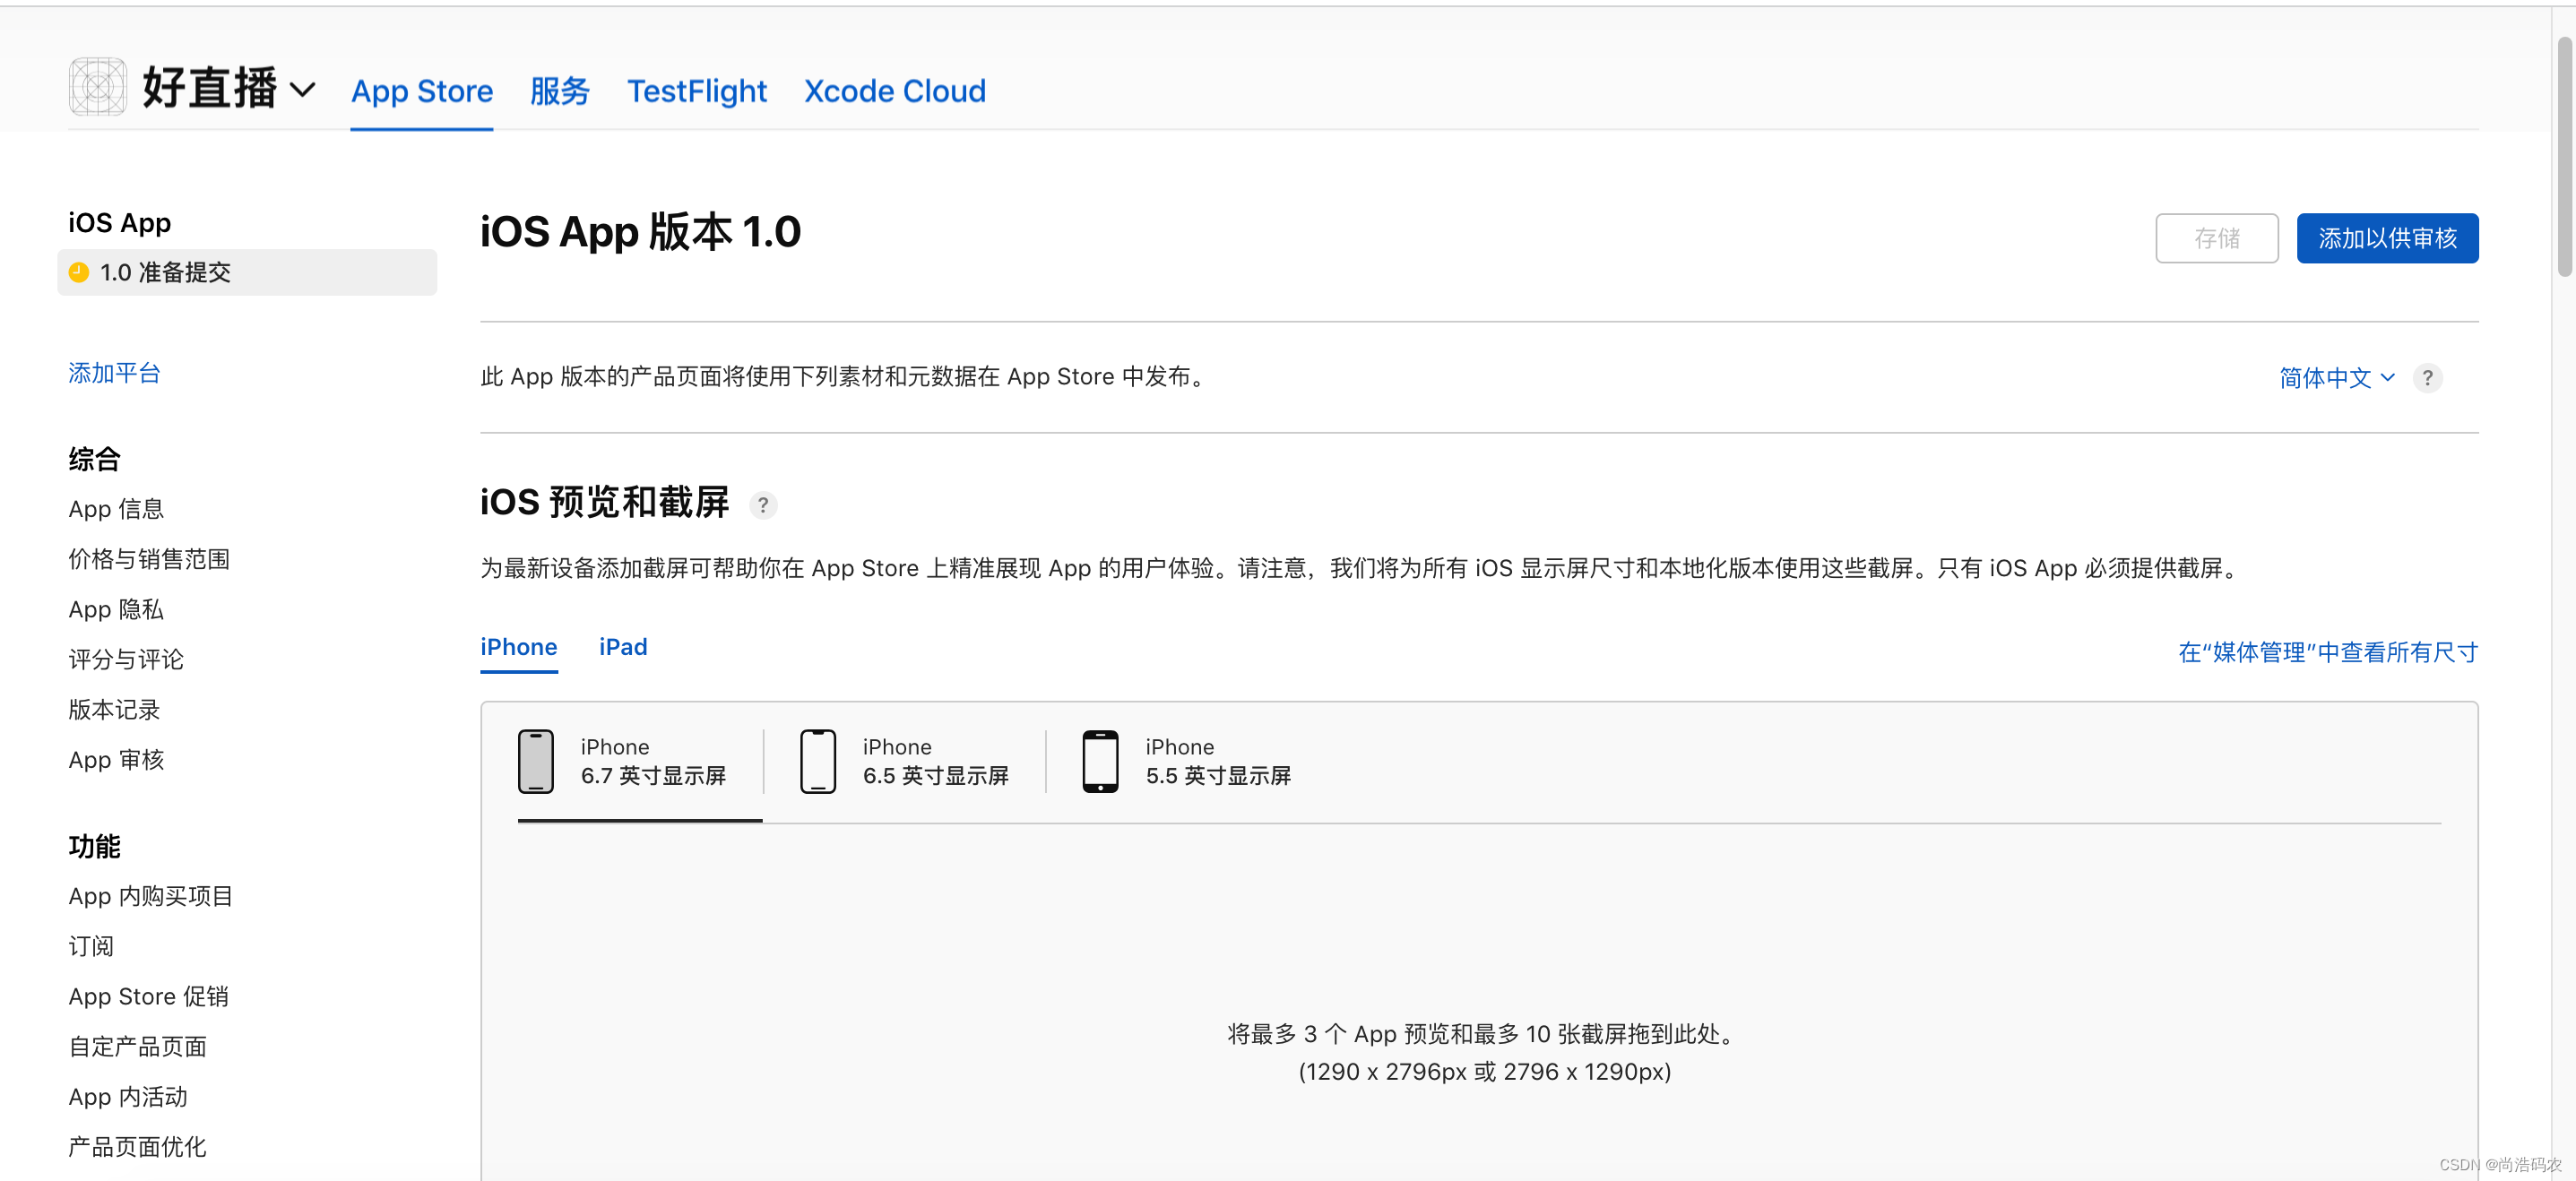Select the iPhone 6.5 英寸显示屏 device icon
This screenshot has height=1181, width=2576.
tap(818, 761)
